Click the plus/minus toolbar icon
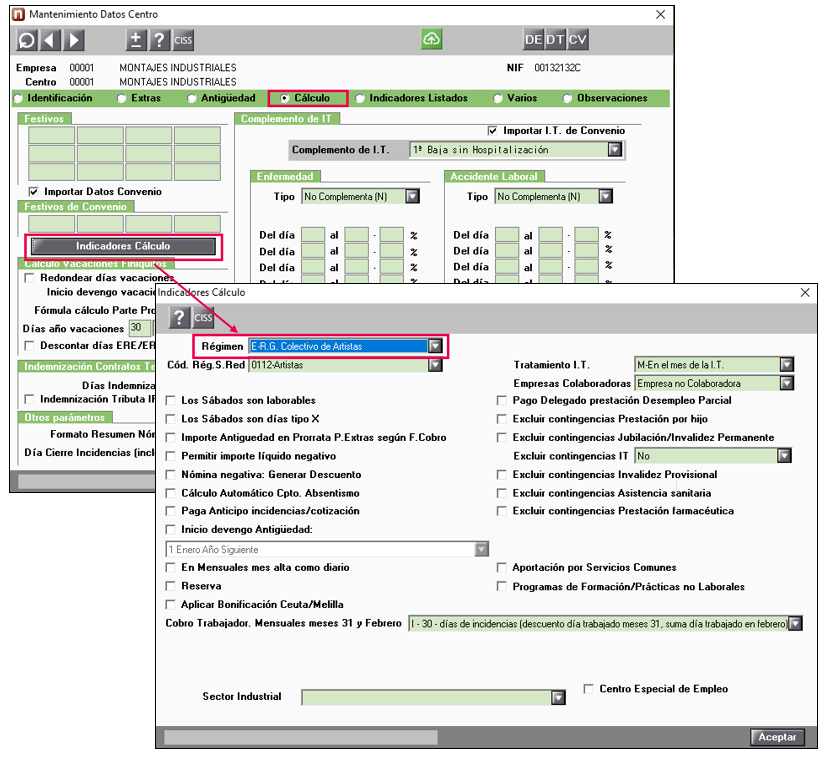 pyautogui.click(x=136, y=40)
